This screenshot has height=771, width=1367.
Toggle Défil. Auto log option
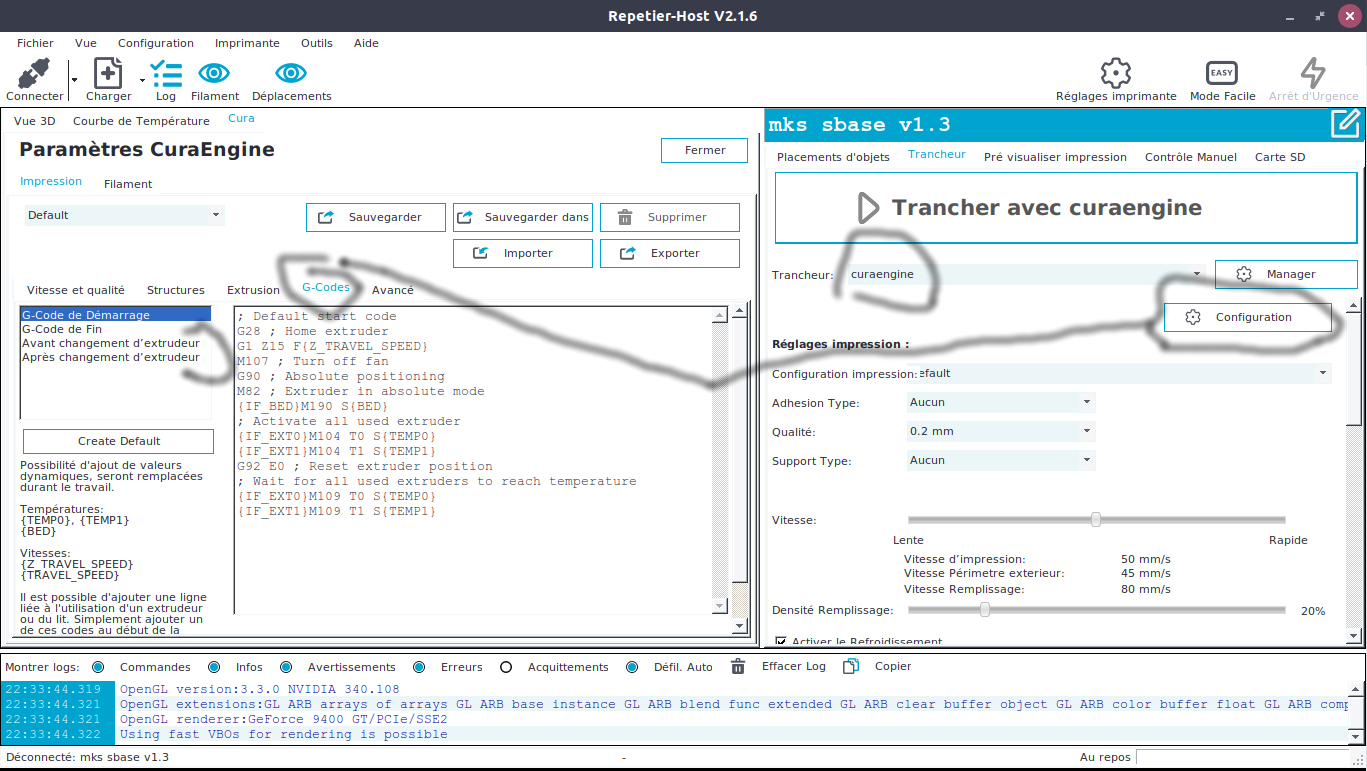coord(632,667)
